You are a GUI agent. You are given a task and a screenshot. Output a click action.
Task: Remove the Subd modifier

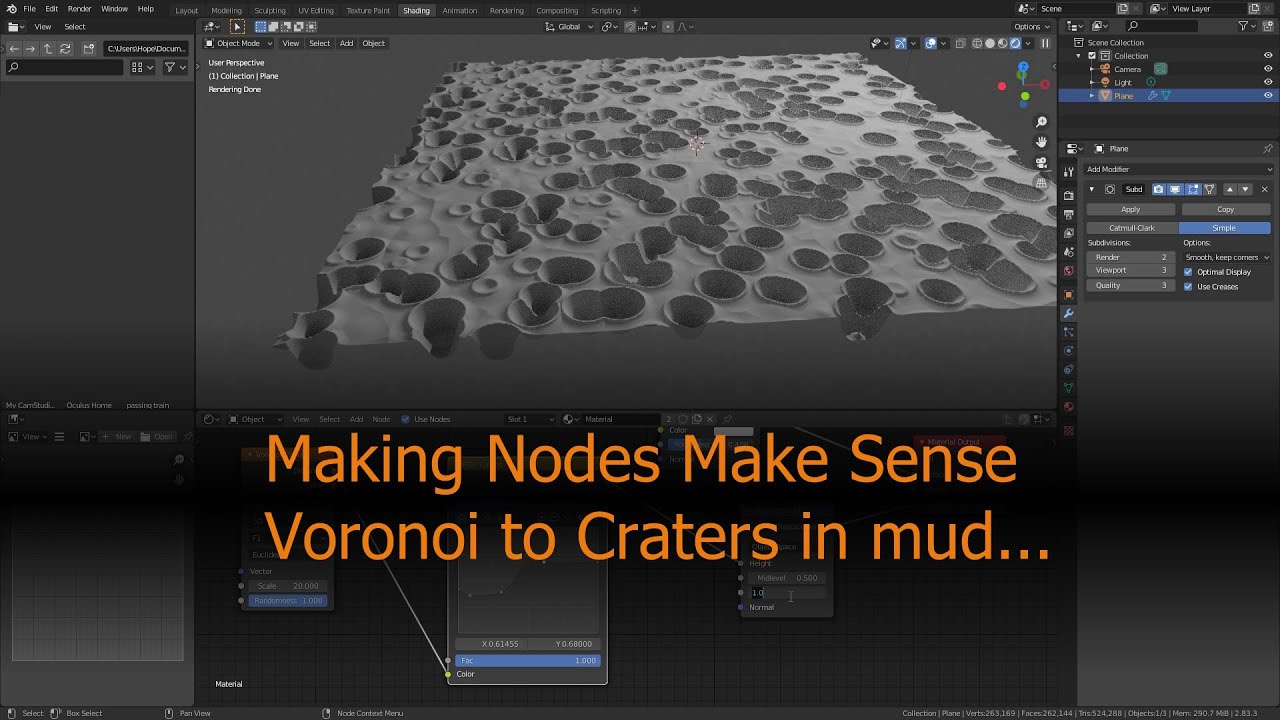coord(1264,189)
